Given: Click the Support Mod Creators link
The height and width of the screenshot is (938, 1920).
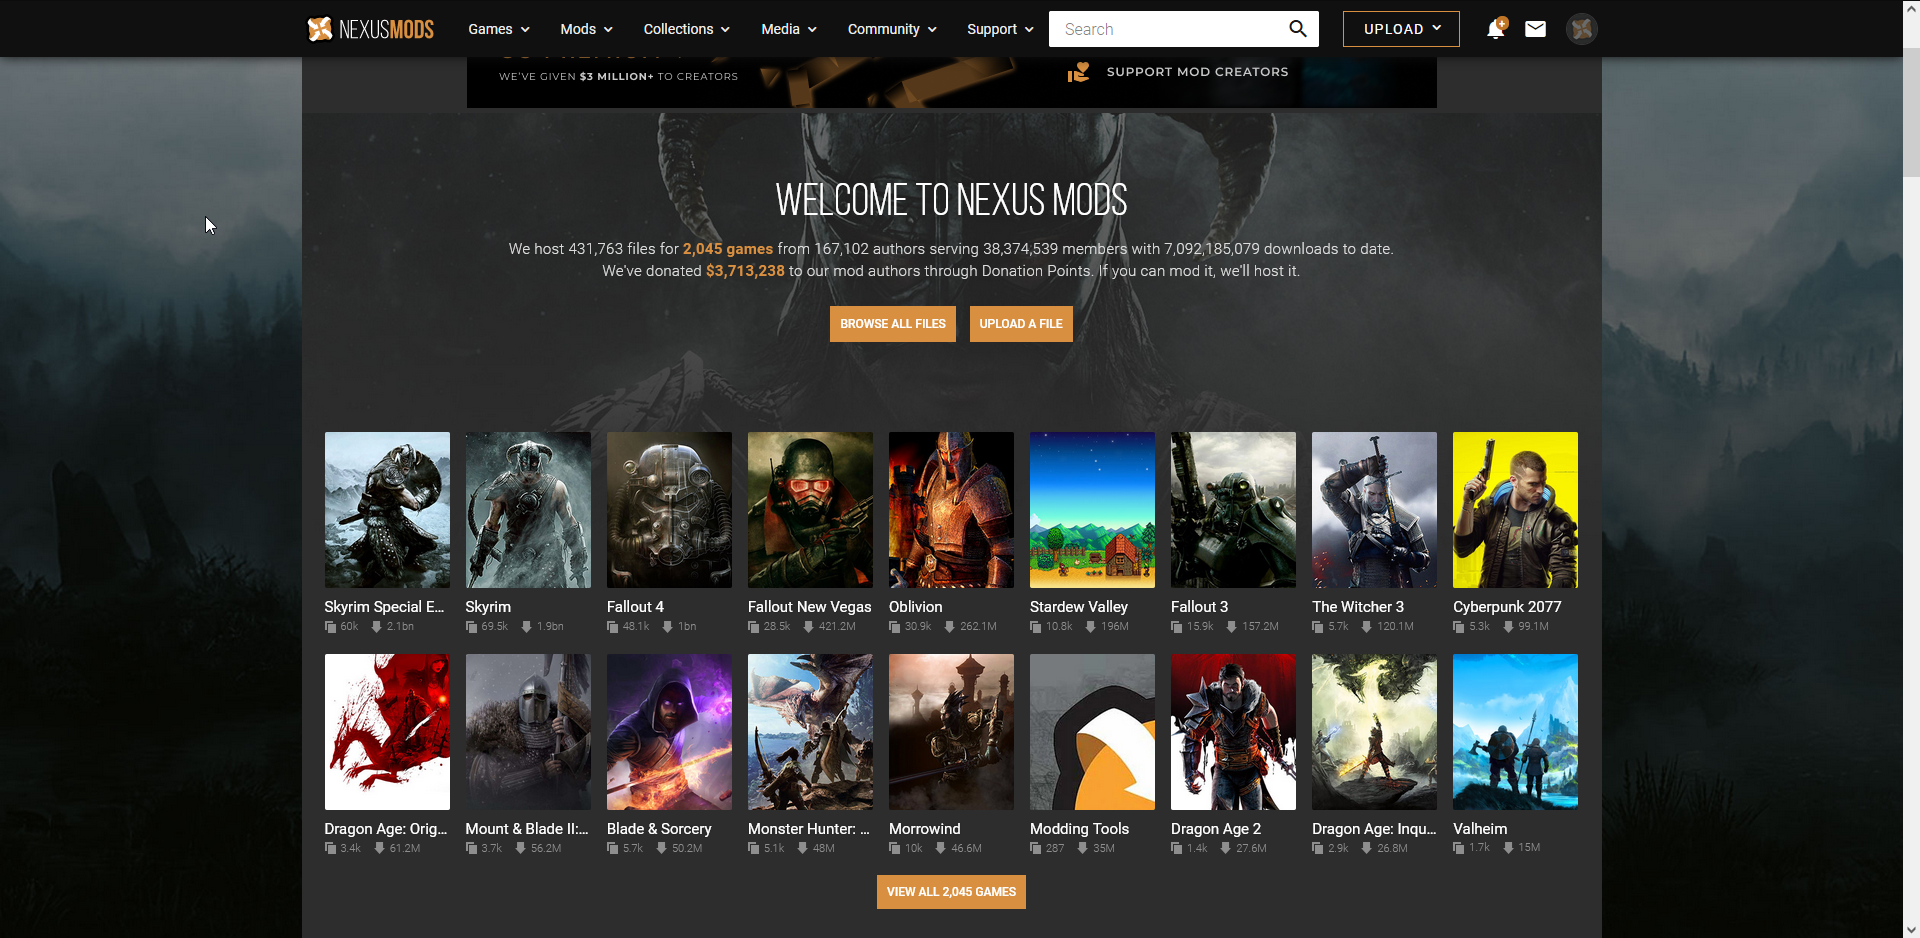Looking at the screenshot, I should pyautogui.click(x=1197, y=72).
